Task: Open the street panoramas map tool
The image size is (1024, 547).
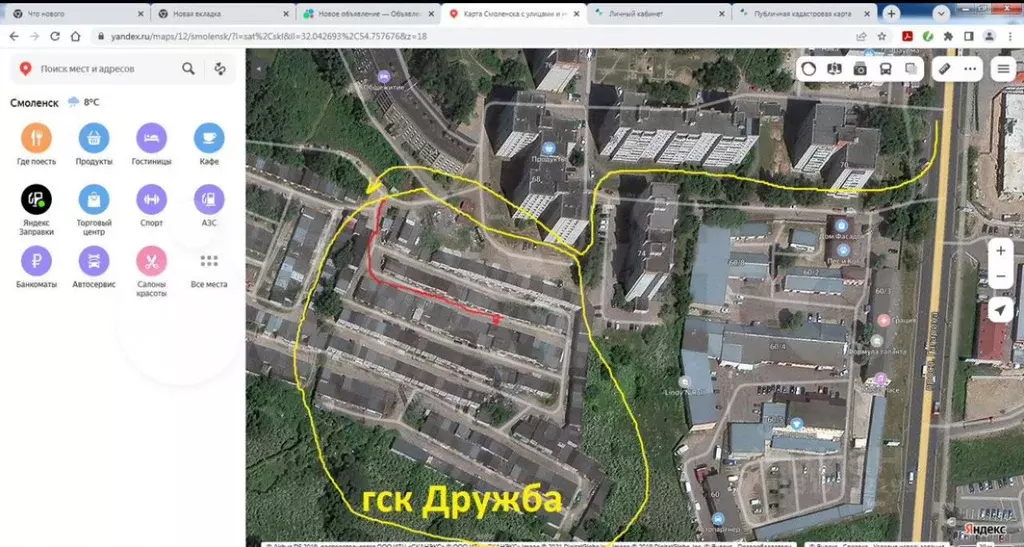Action: (834, 69)
